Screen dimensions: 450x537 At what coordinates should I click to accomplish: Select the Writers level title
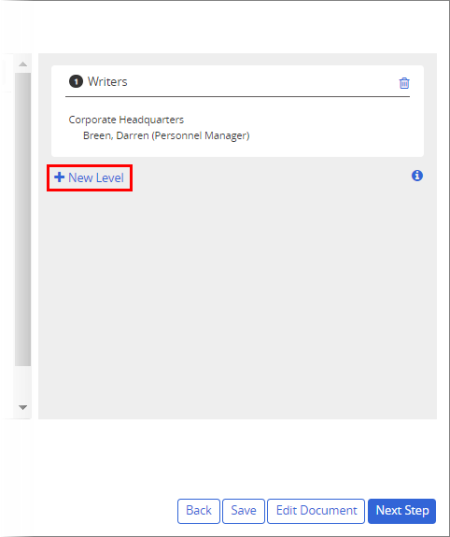pos(107,82)
